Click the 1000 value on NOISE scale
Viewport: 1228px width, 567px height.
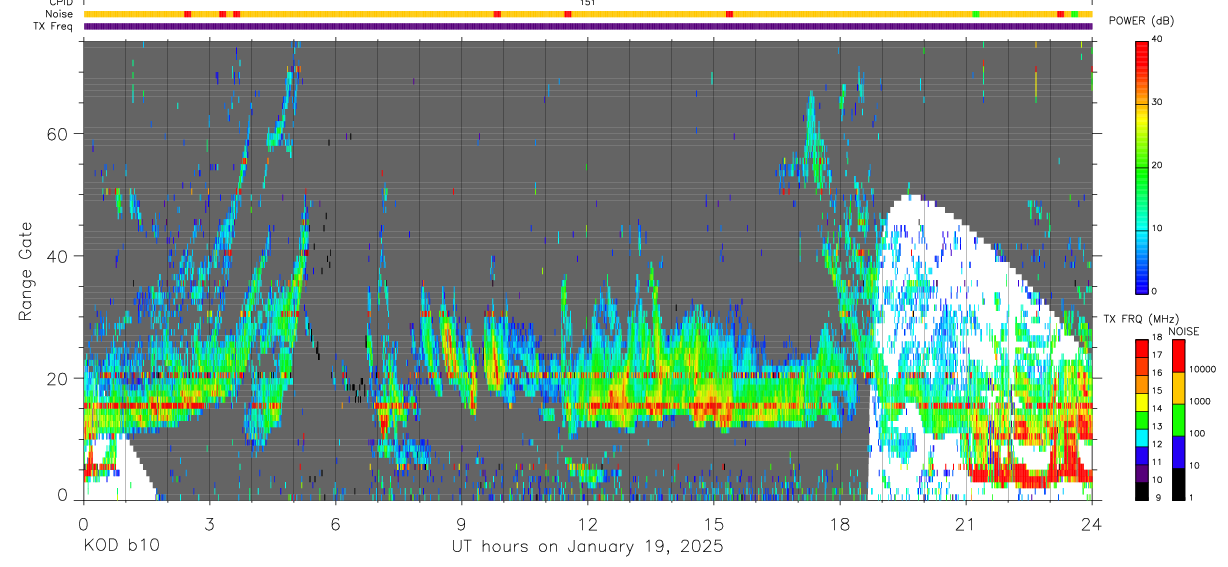[1202, 401]
